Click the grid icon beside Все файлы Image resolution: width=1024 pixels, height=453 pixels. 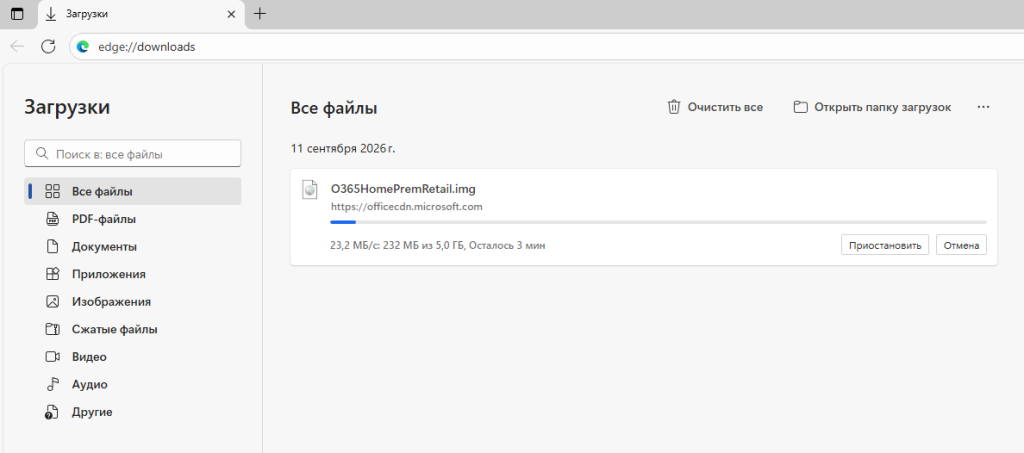(x=52, y=192)
